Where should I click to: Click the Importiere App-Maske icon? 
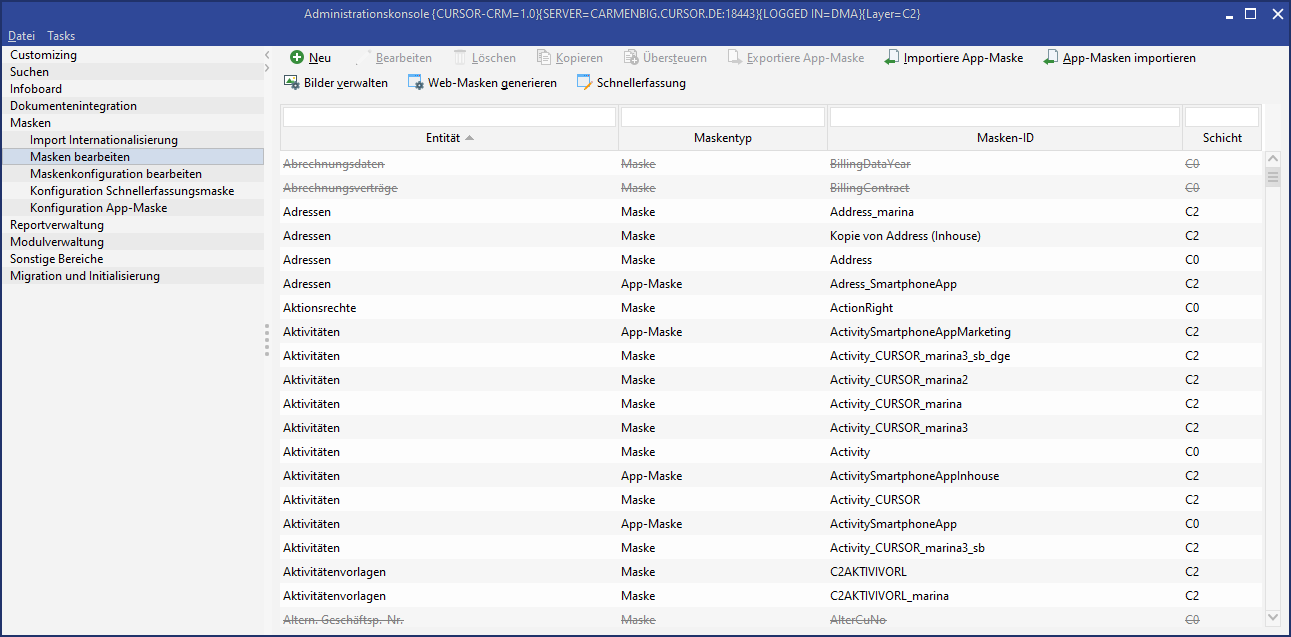(x=892, y=58)
